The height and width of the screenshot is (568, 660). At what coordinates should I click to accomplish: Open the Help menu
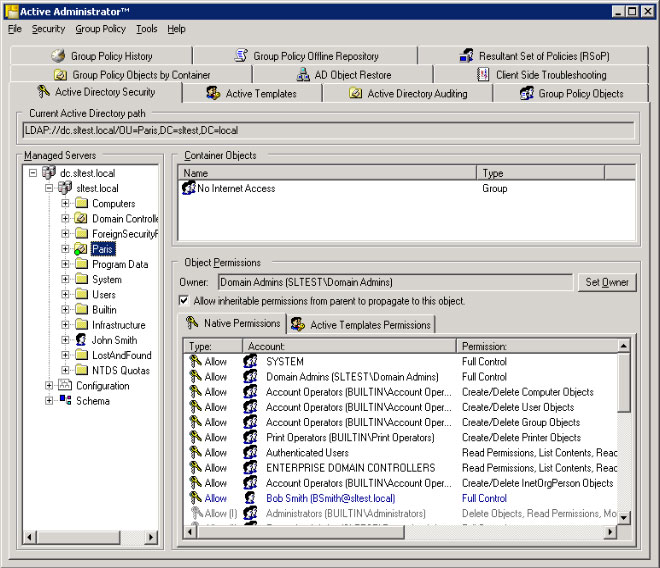(176, 29)
